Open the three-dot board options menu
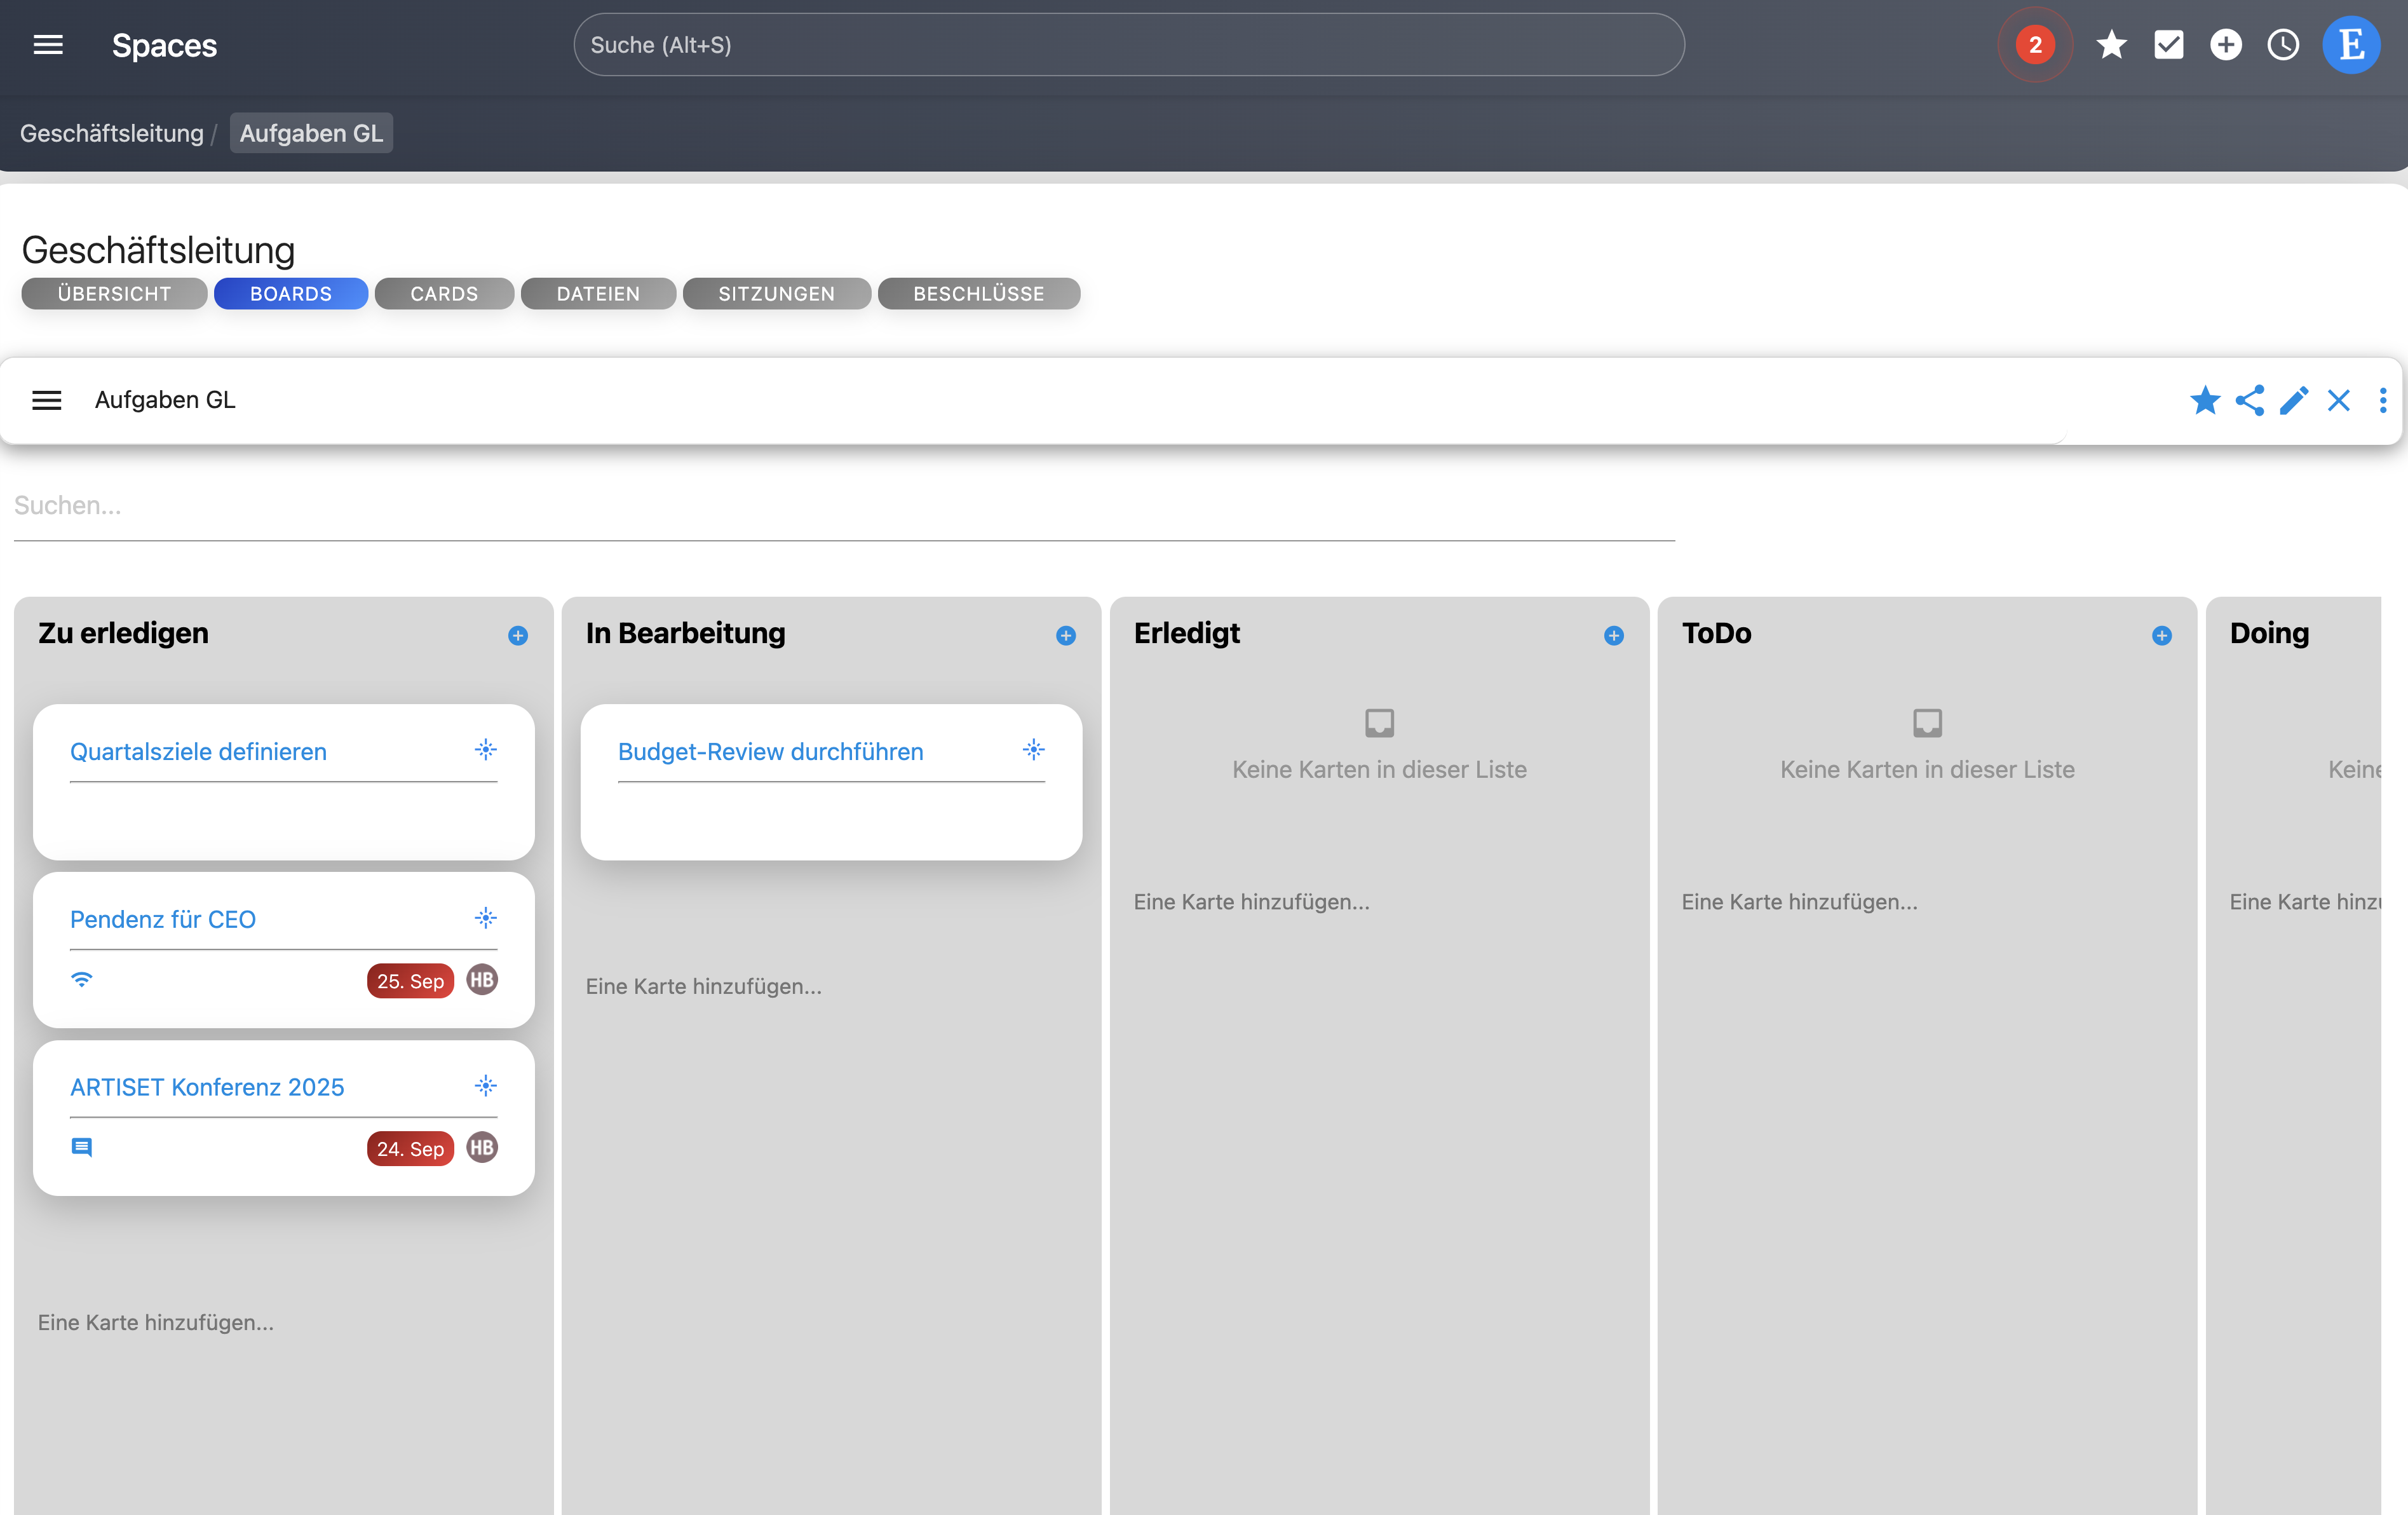The height and width of the screenshot is (1515, 2408). coord(2383,400)
